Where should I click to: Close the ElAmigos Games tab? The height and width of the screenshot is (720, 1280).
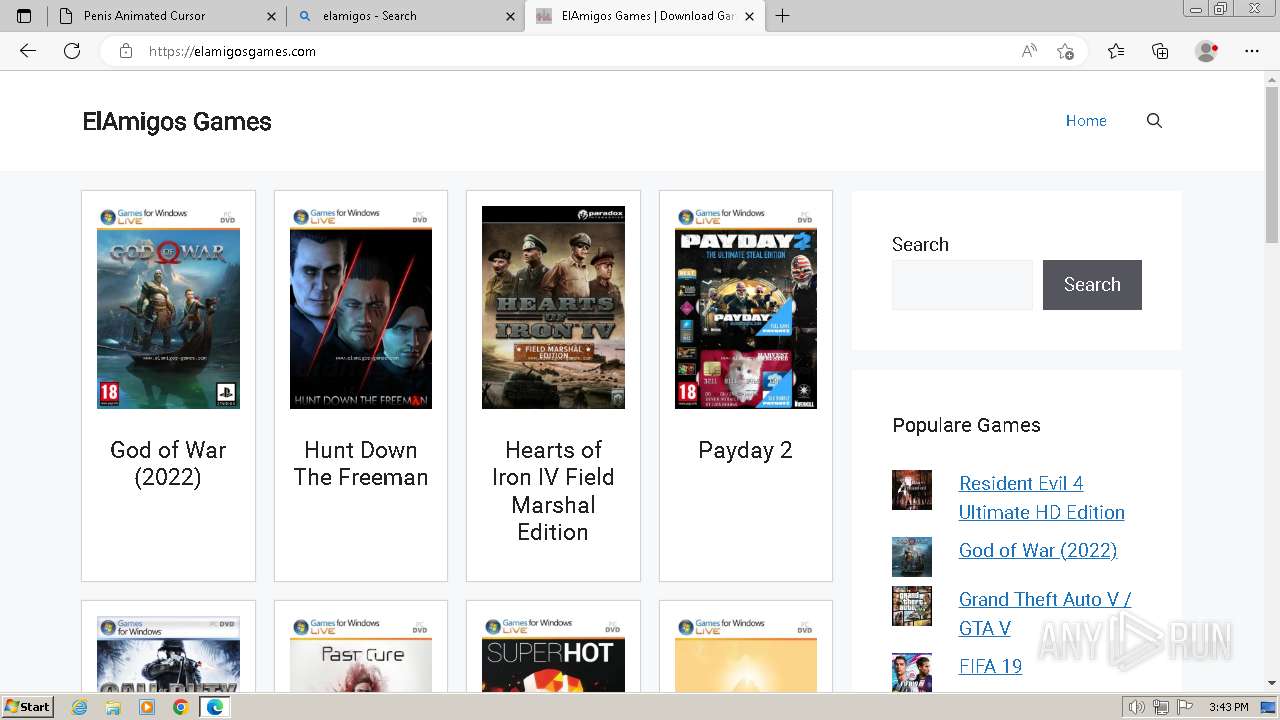(x=749, y=16)
